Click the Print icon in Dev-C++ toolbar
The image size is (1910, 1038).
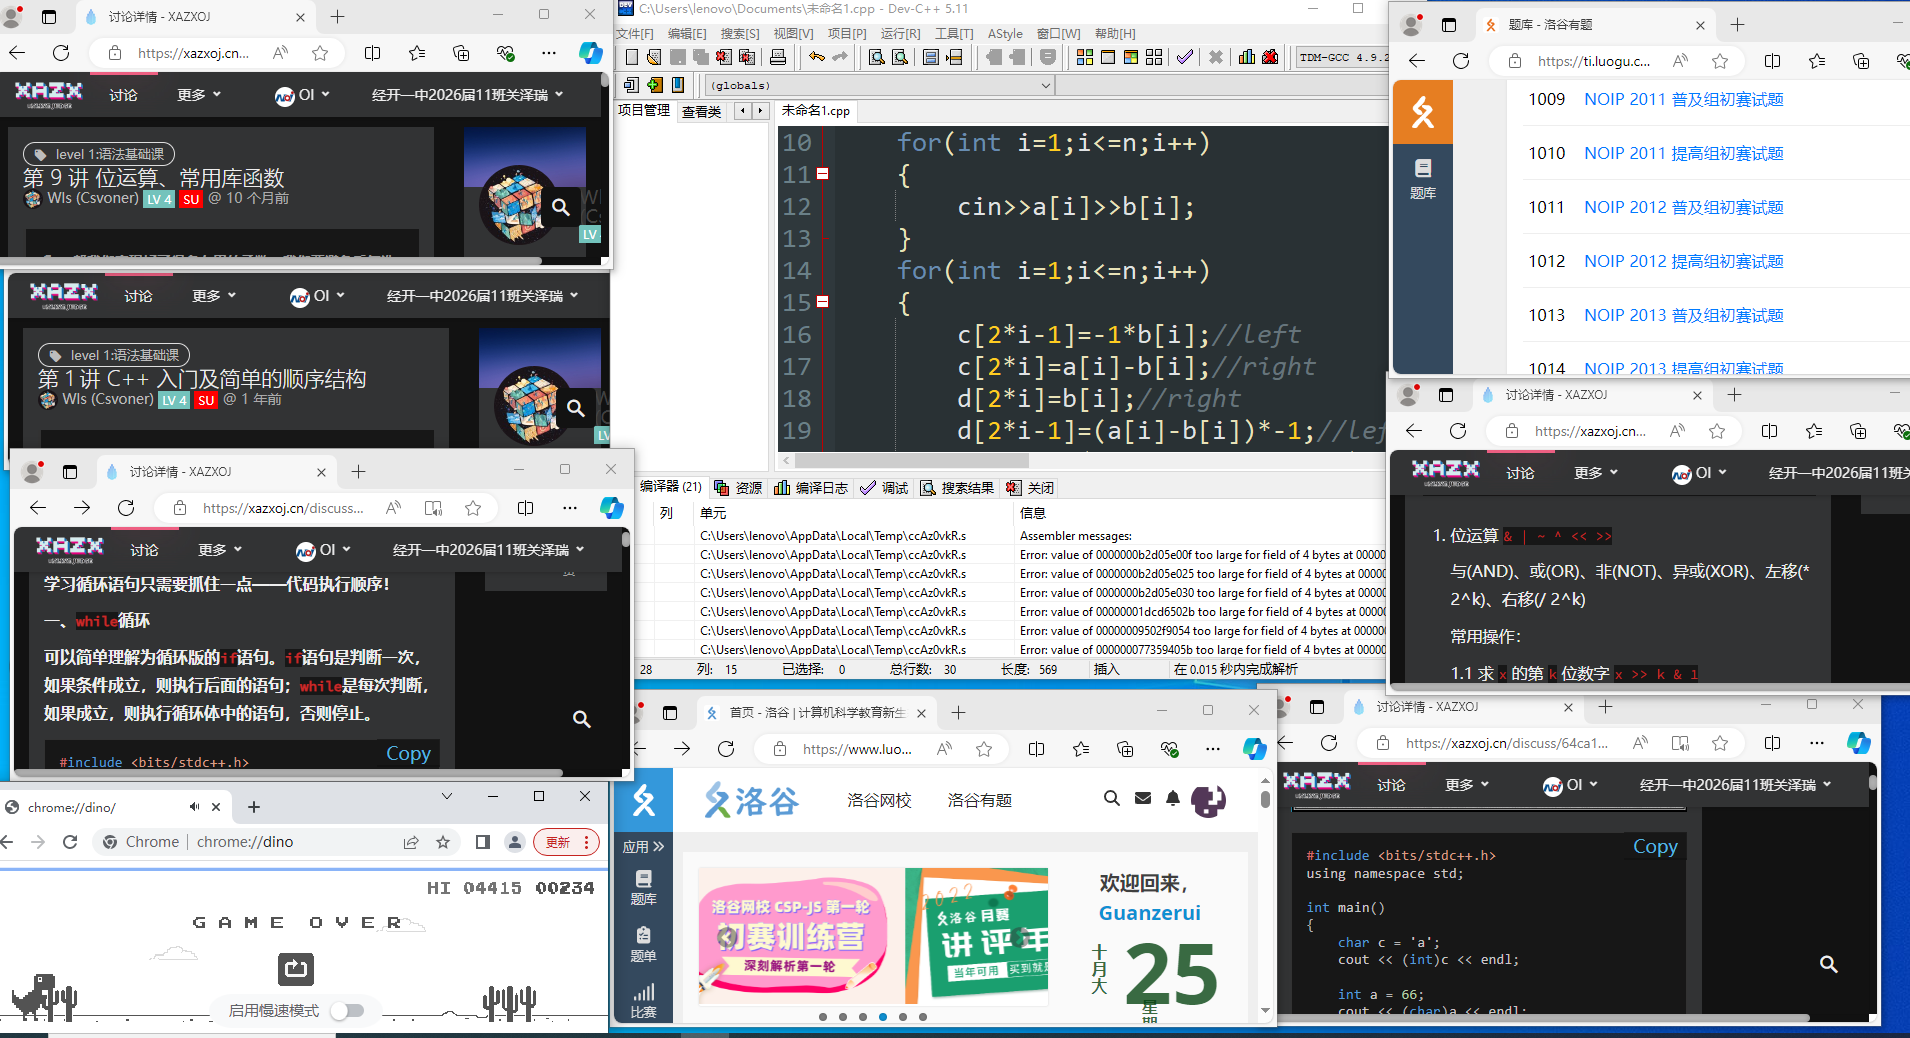(x=778, y=57)
